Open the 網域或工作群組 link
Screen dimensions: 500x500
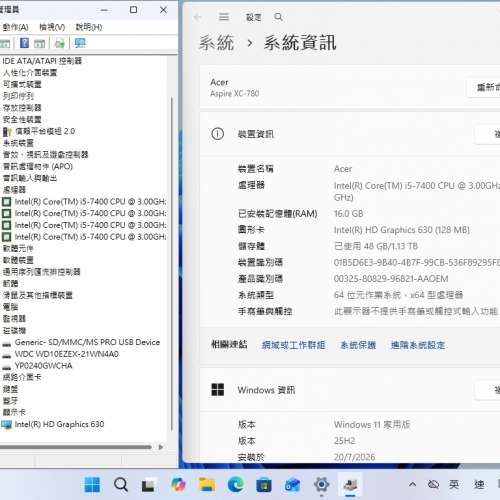tap(293, 345)
